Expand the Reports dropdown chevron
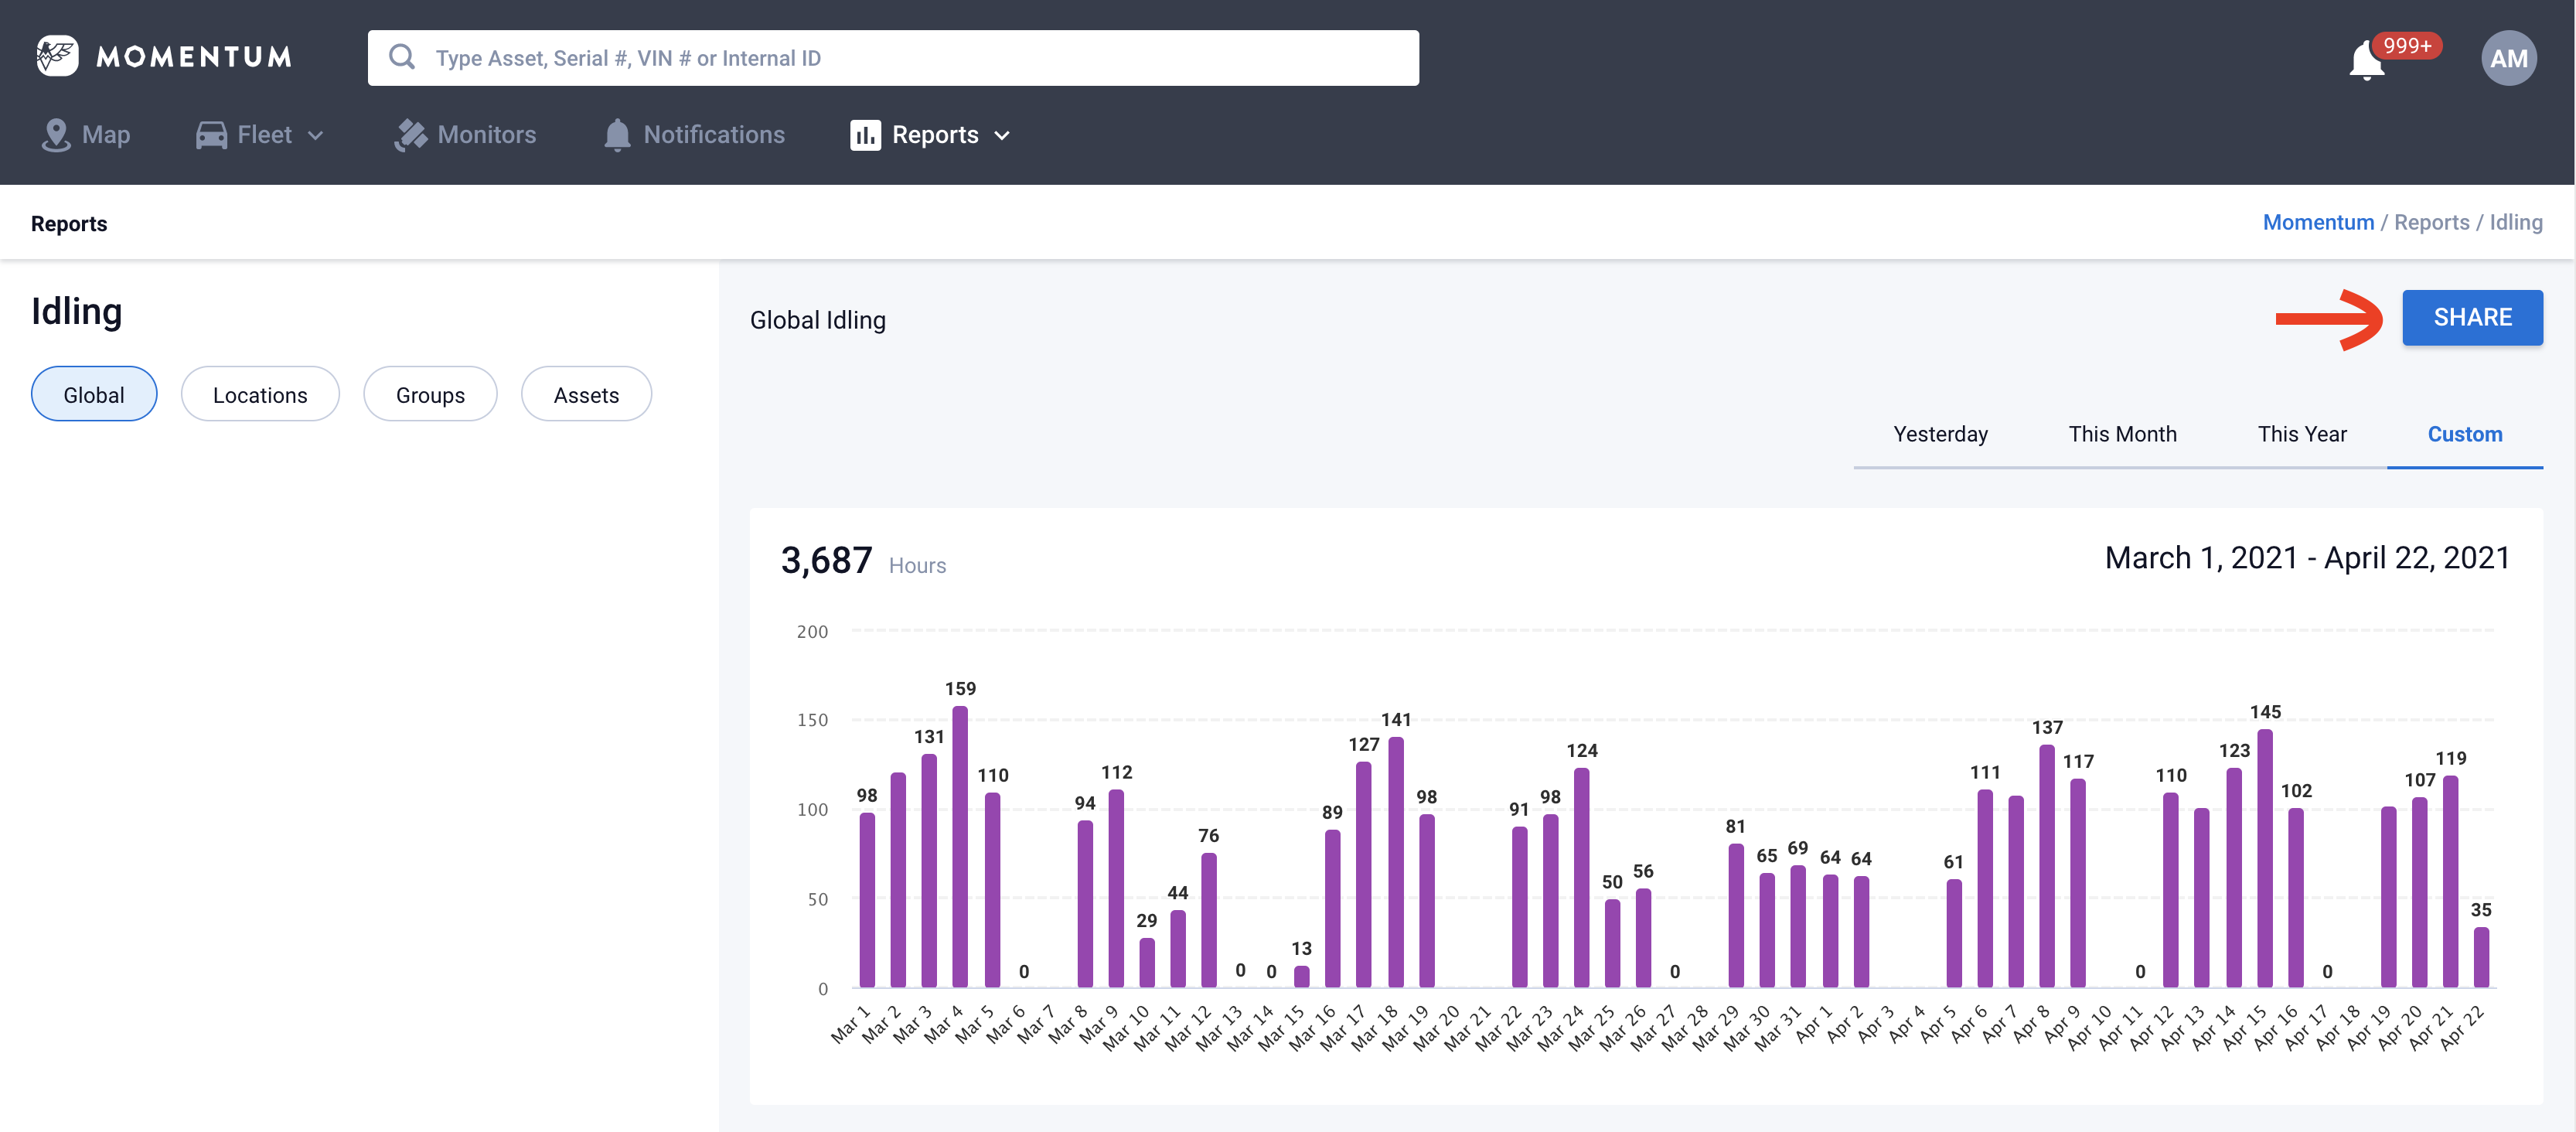2576x1132 pixels. point(1002,136)
